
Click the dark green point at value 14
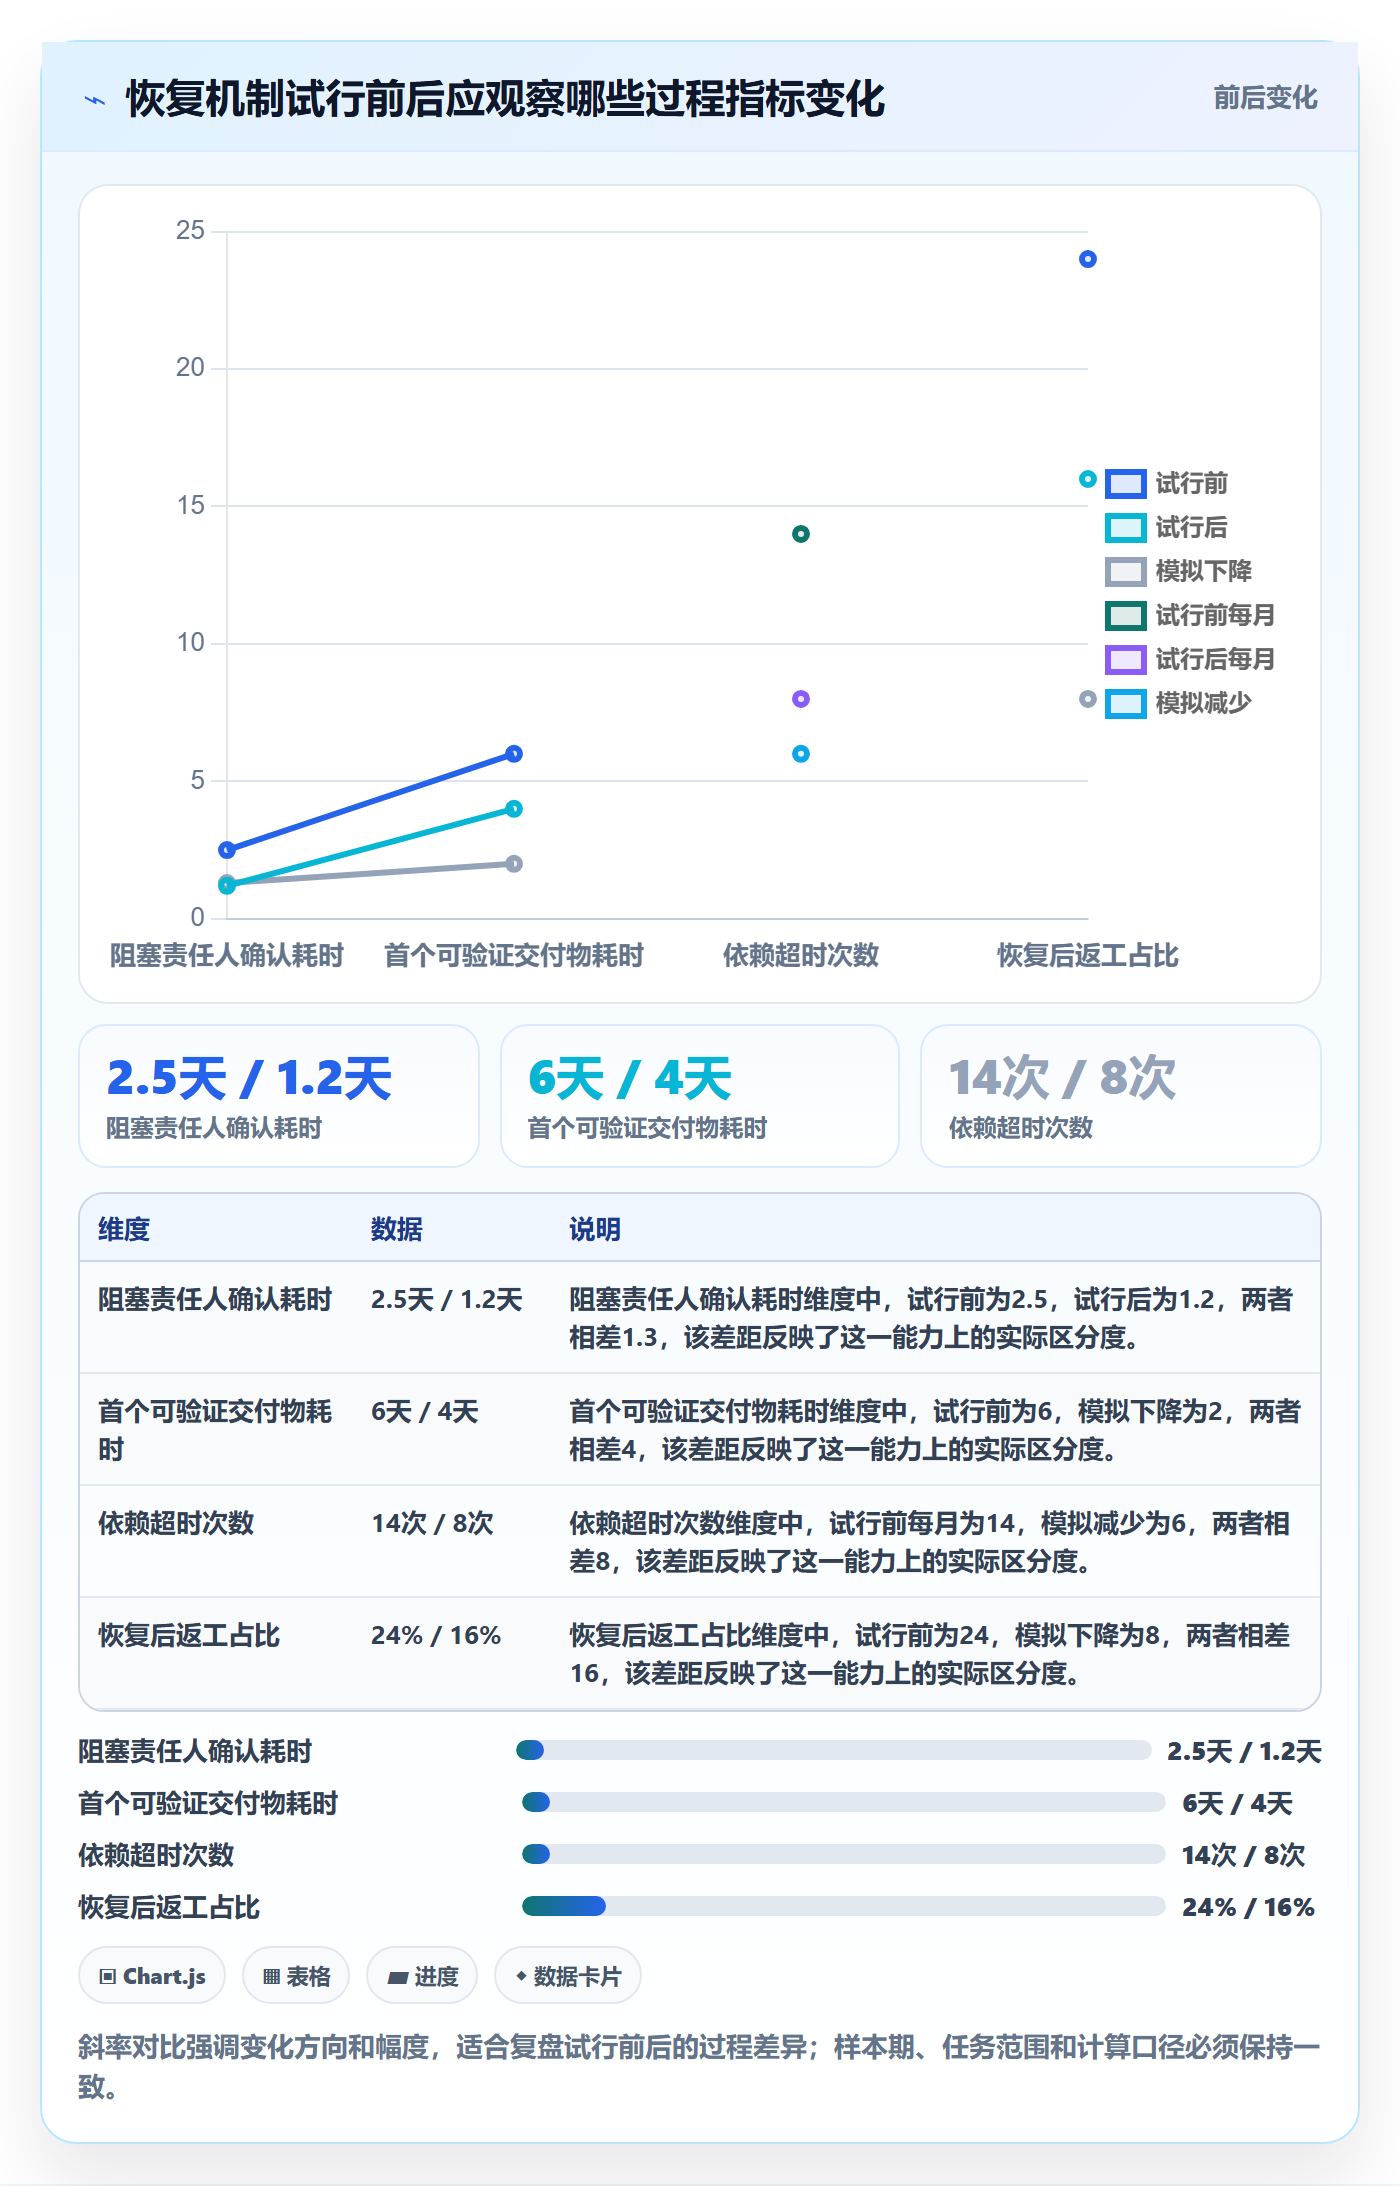click(801, 534)
